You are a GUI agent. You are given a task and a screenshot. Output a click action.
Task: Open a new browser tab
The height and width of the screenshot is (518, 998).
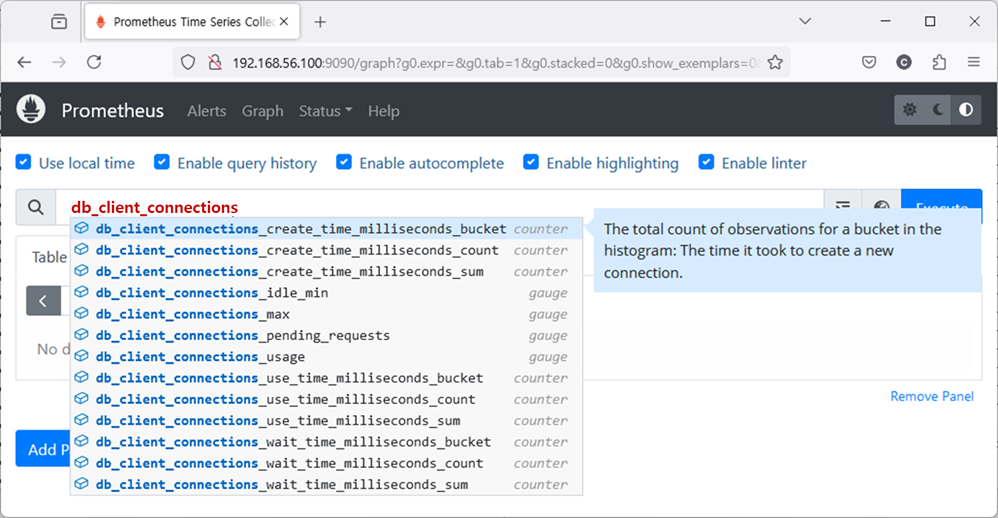pos(320,22)
